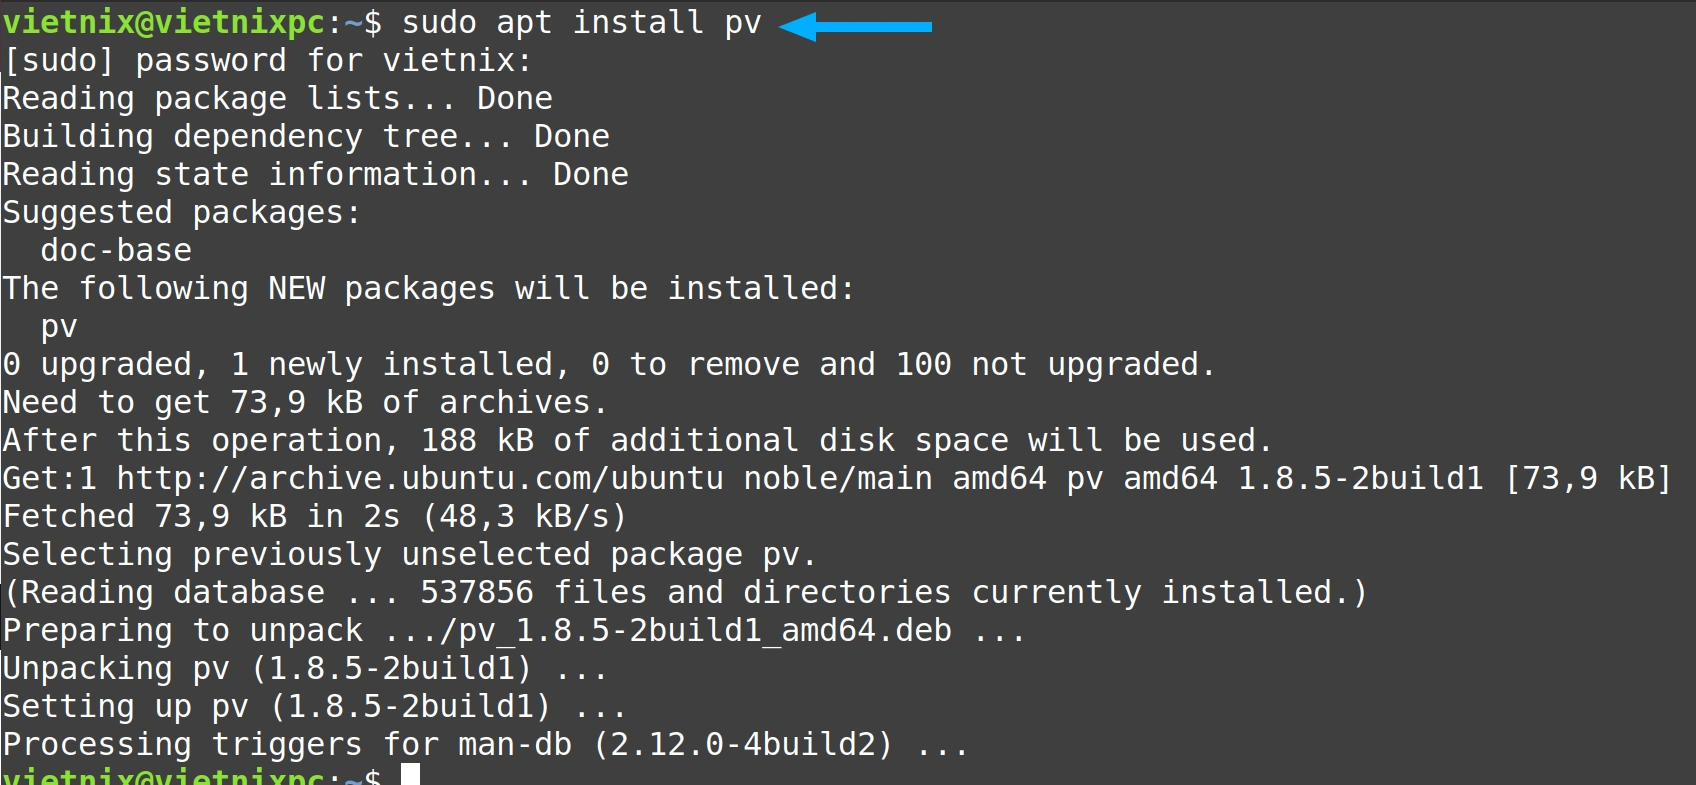Click the blue arrow pointing at the command
This screenshot has height=785, width=1696.
[x=855, y=26]
